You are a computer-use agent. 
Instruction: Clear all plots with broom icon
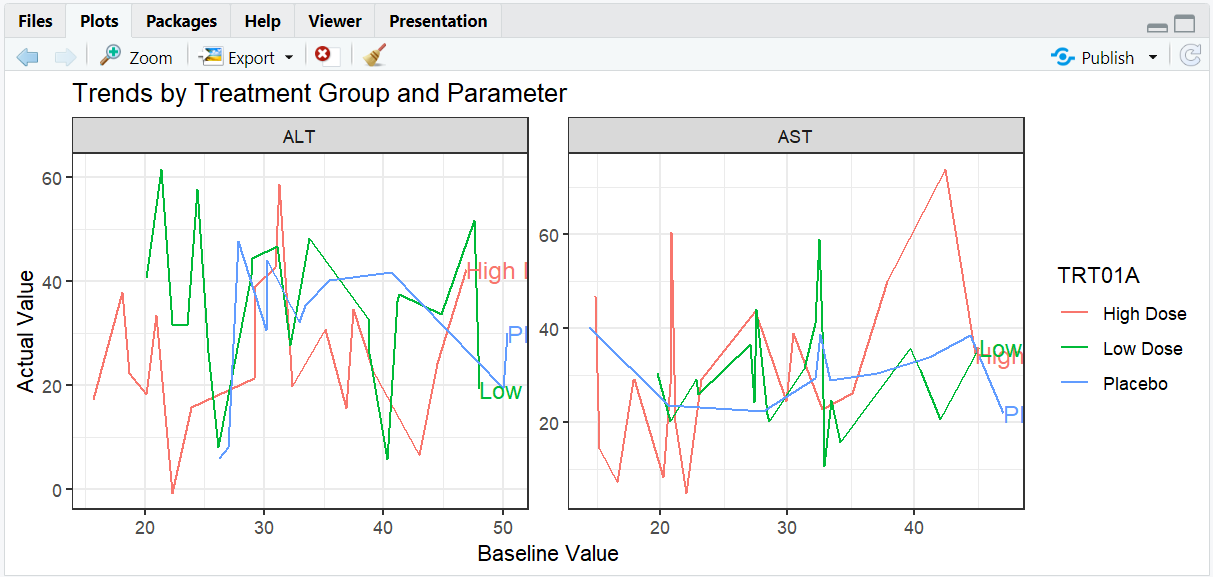375,56
